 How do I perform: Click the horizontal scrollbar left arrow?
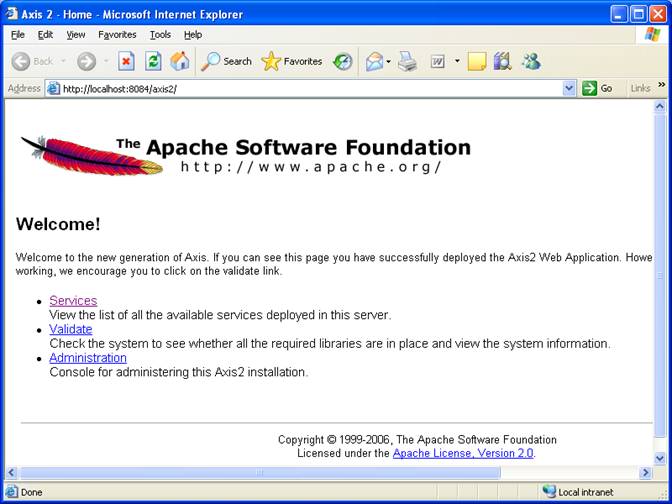pos(11,473)
